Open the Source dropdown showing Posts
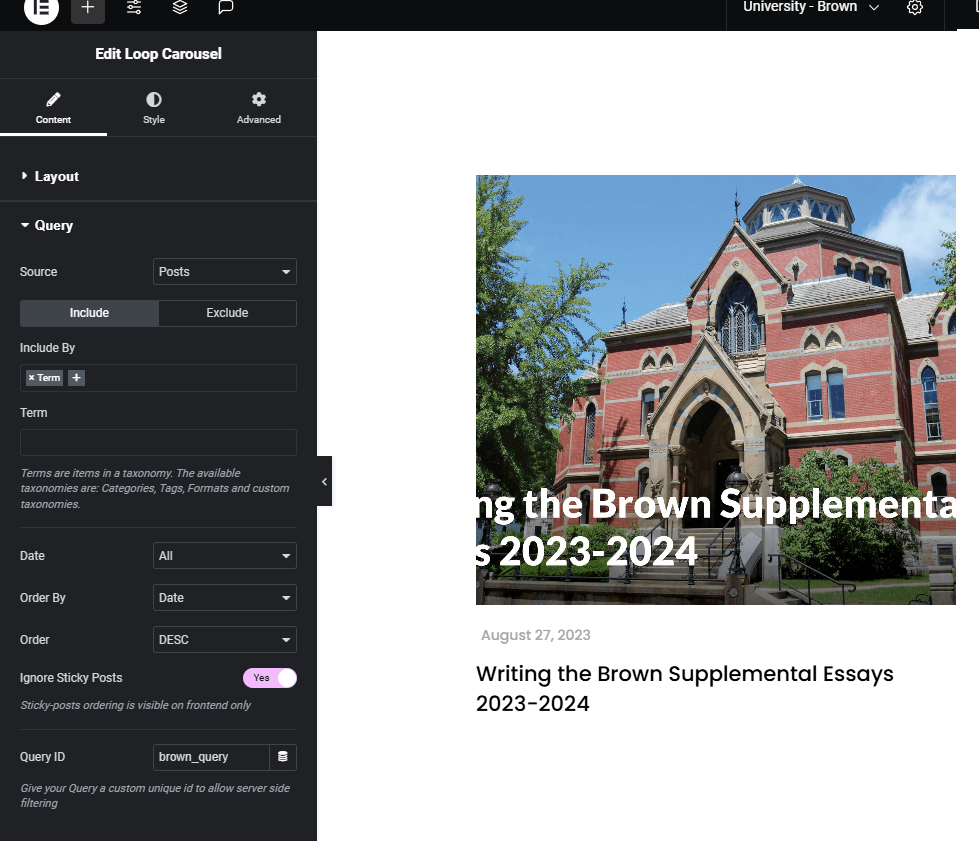This screenshot has height=841, width=979. point(225,272)
